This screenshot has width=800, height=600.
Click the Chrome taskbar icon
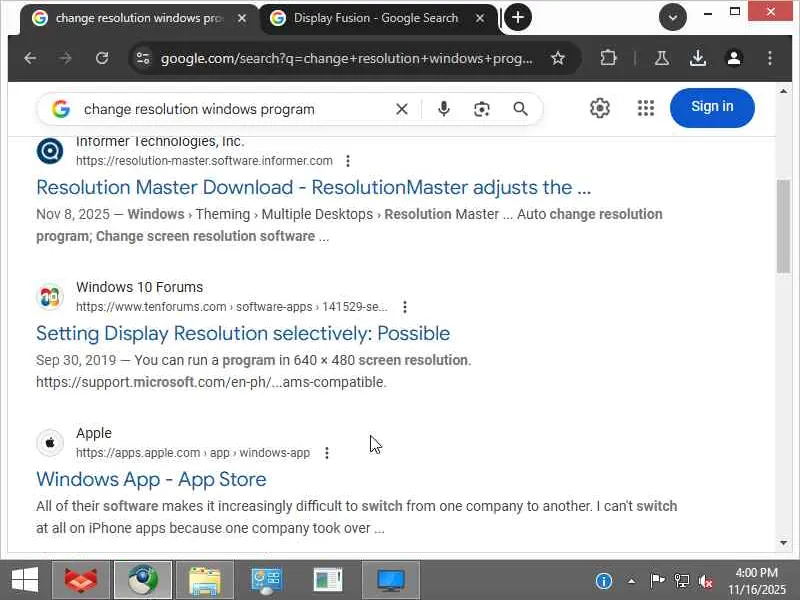pos(143,581)
